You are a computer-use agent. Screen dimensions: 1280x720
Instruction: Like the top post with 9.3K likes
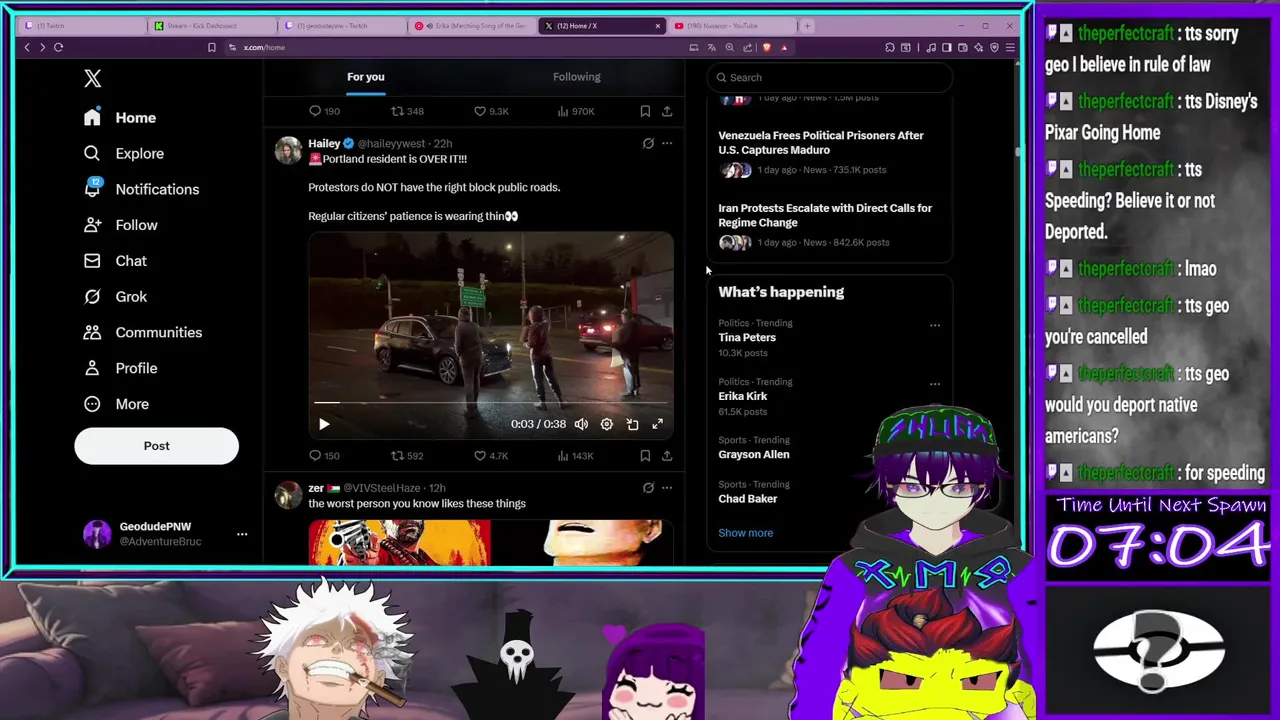tap(491, 111)
